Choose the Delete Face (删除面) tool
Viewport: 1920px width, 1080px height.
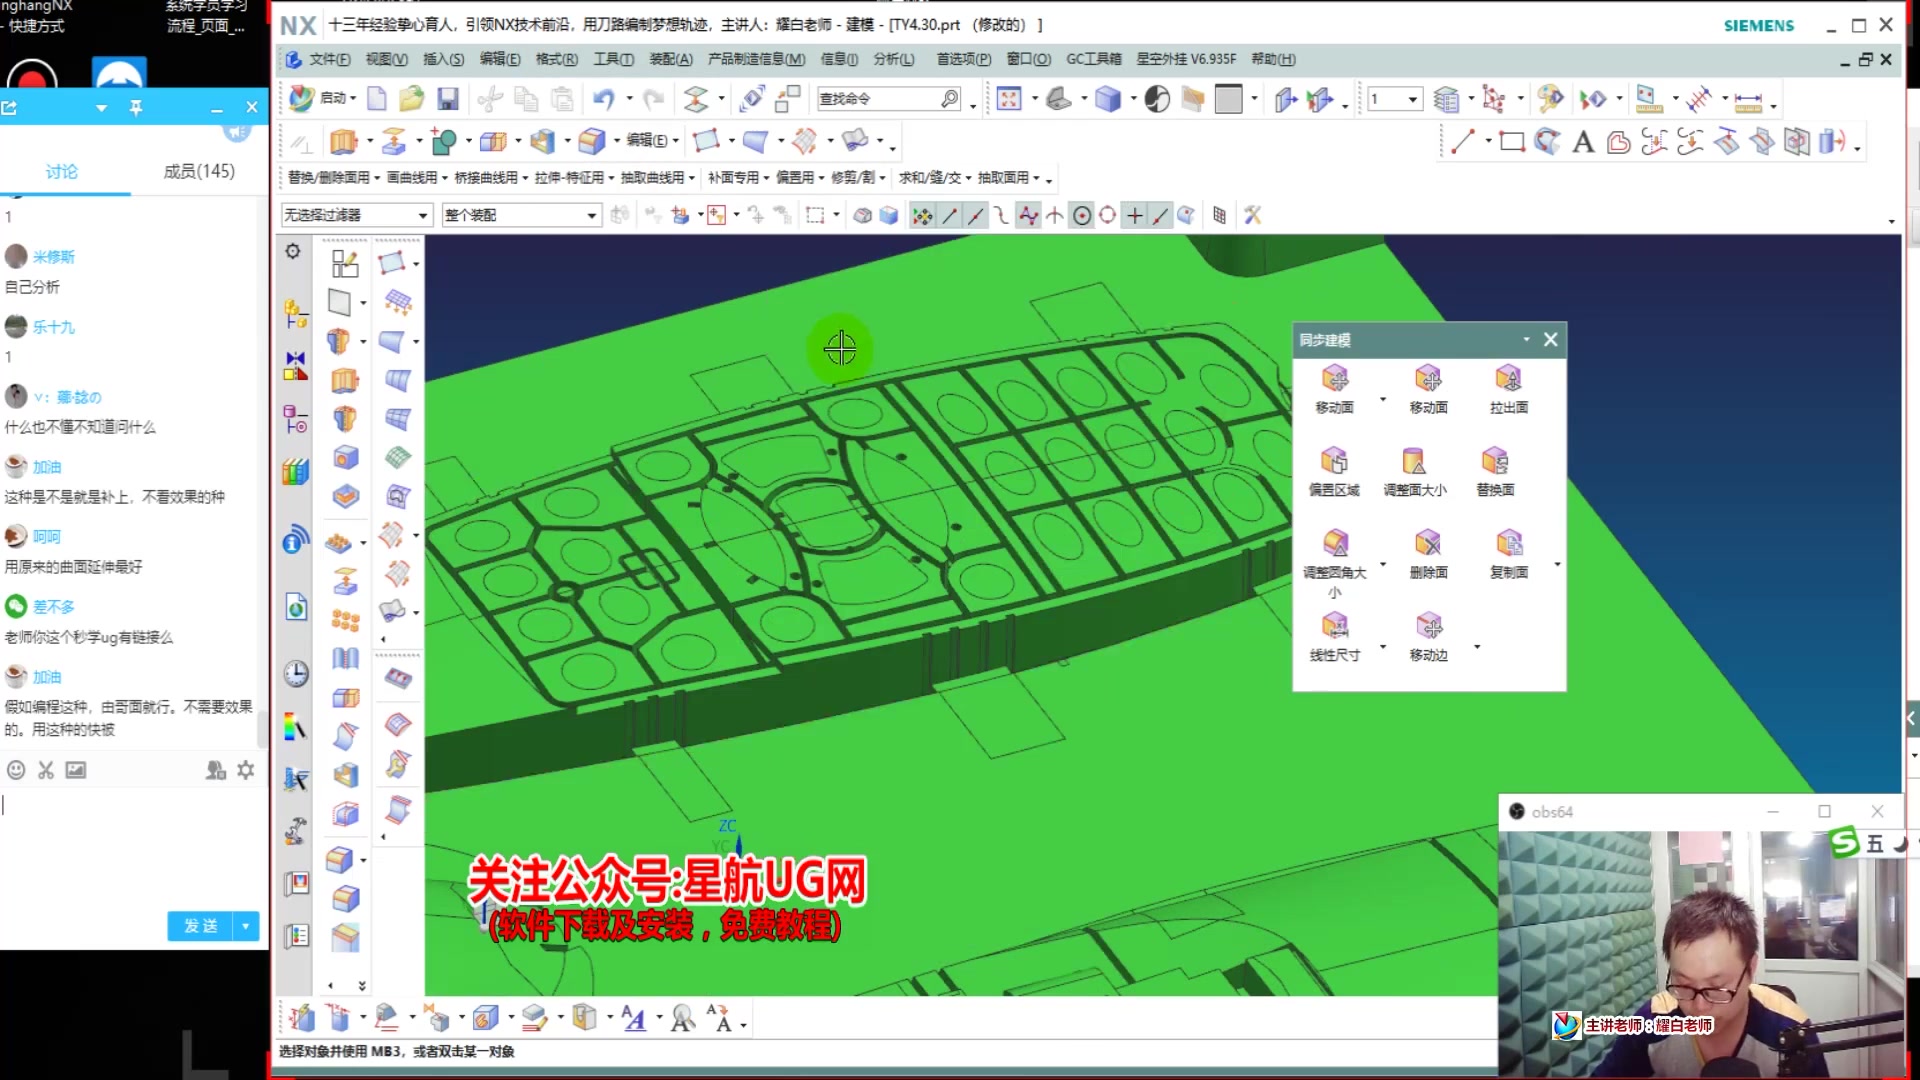1428,545
